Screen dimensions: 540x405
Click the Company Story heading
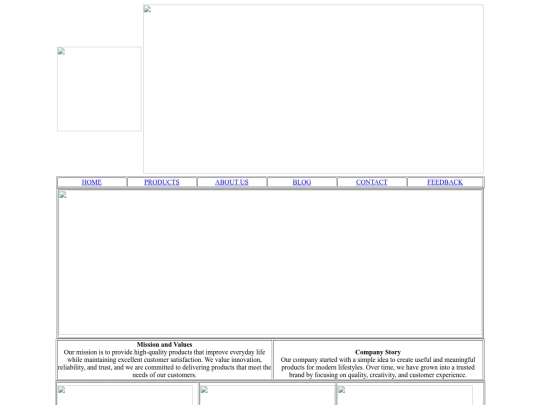tap(378, 352)
